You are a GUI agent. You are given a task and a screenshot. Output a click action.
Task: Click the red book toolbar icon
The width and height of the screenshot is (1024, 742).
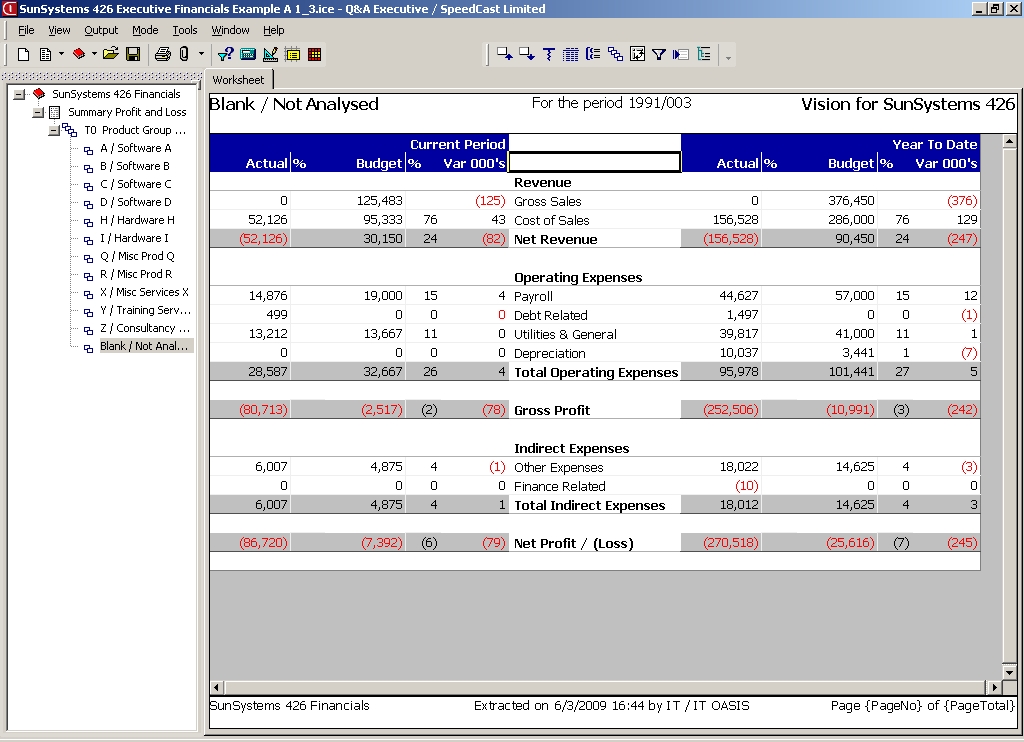point(79,54)
